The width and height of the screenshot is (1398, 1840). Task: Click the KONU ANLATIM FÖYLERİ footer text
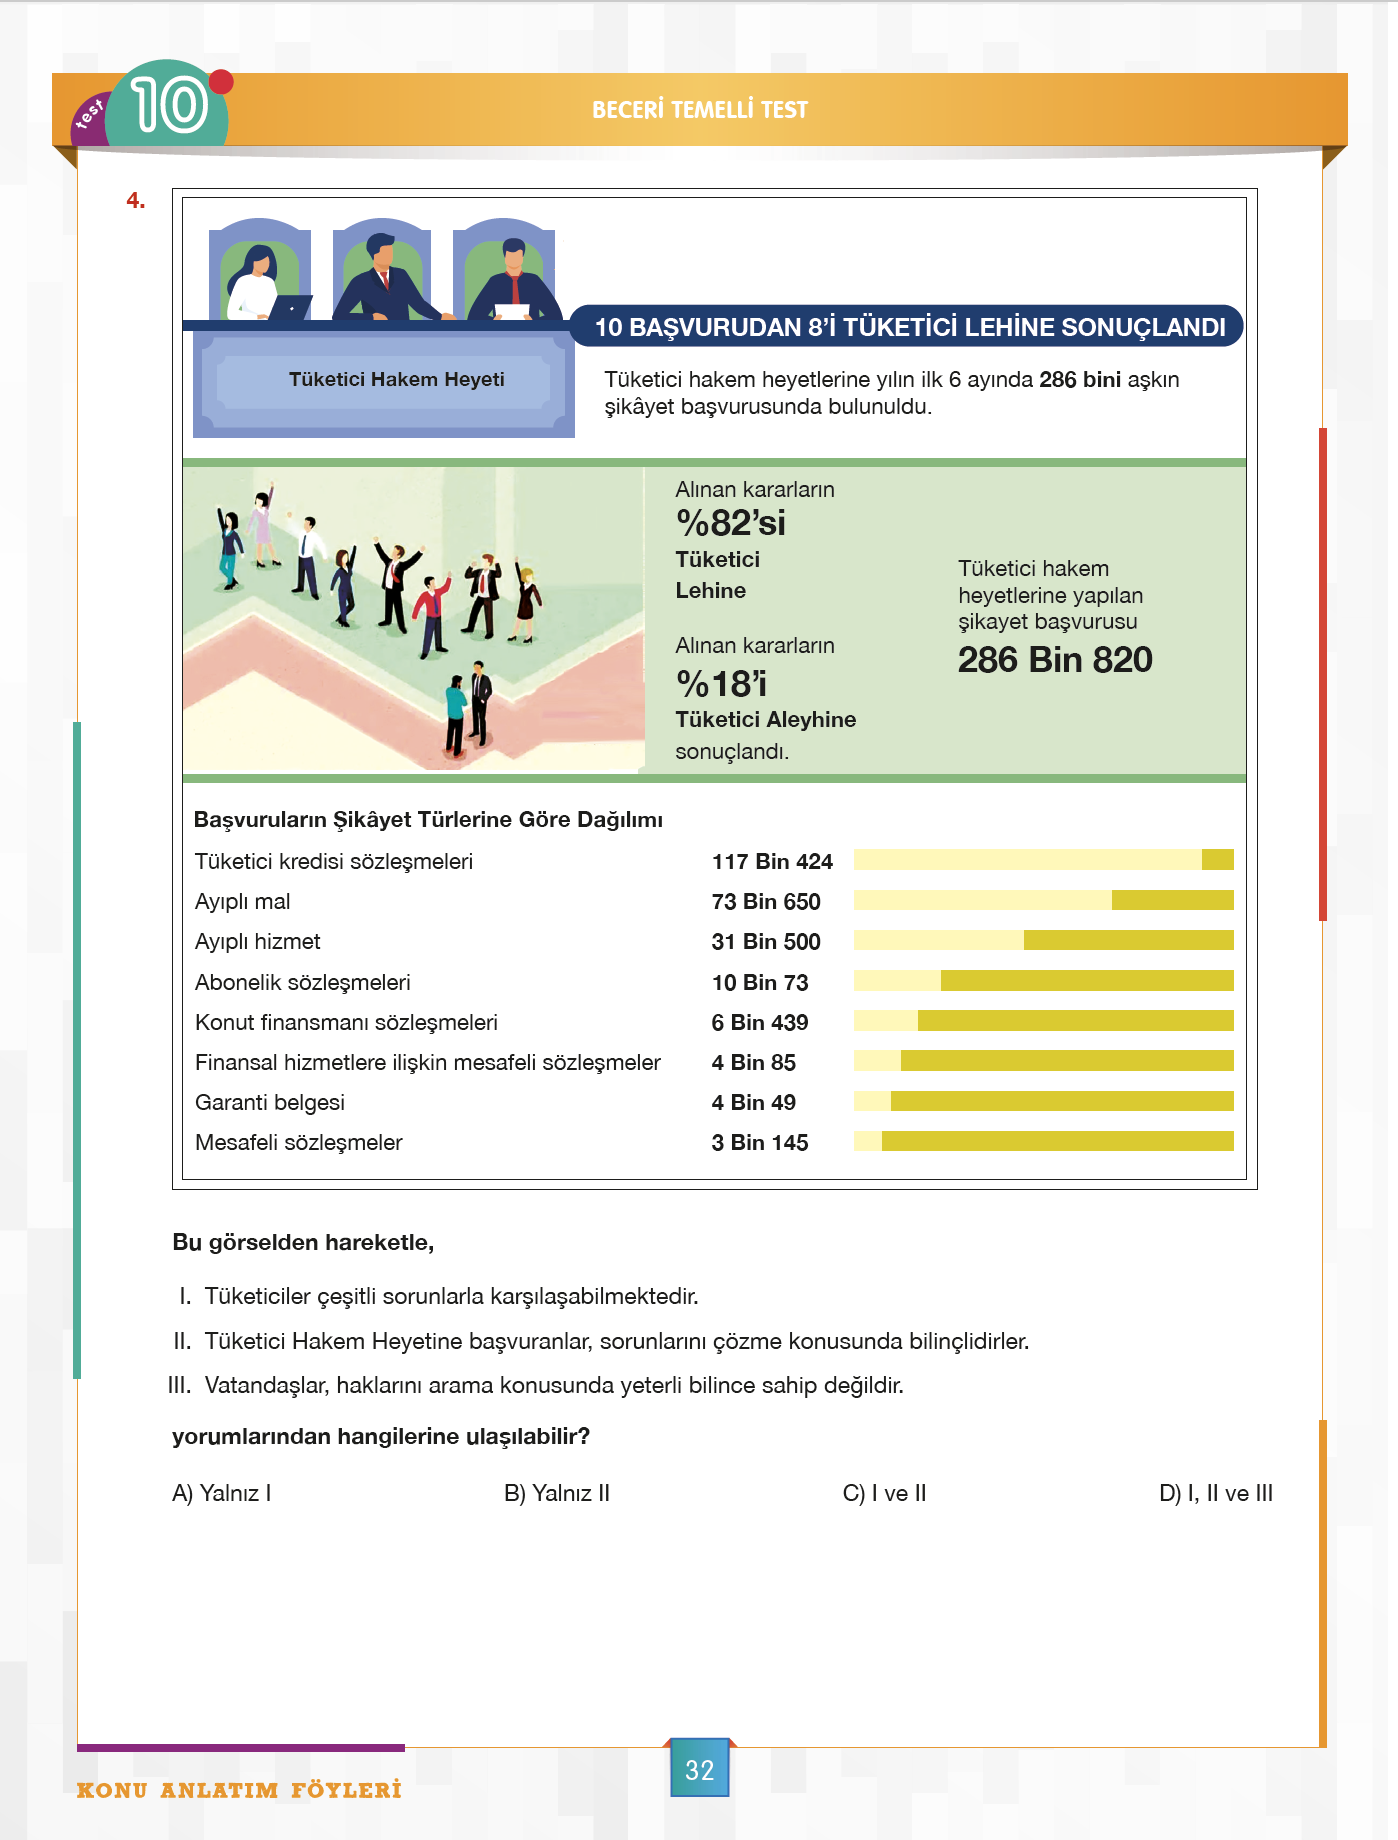[x=239, y=1790]
